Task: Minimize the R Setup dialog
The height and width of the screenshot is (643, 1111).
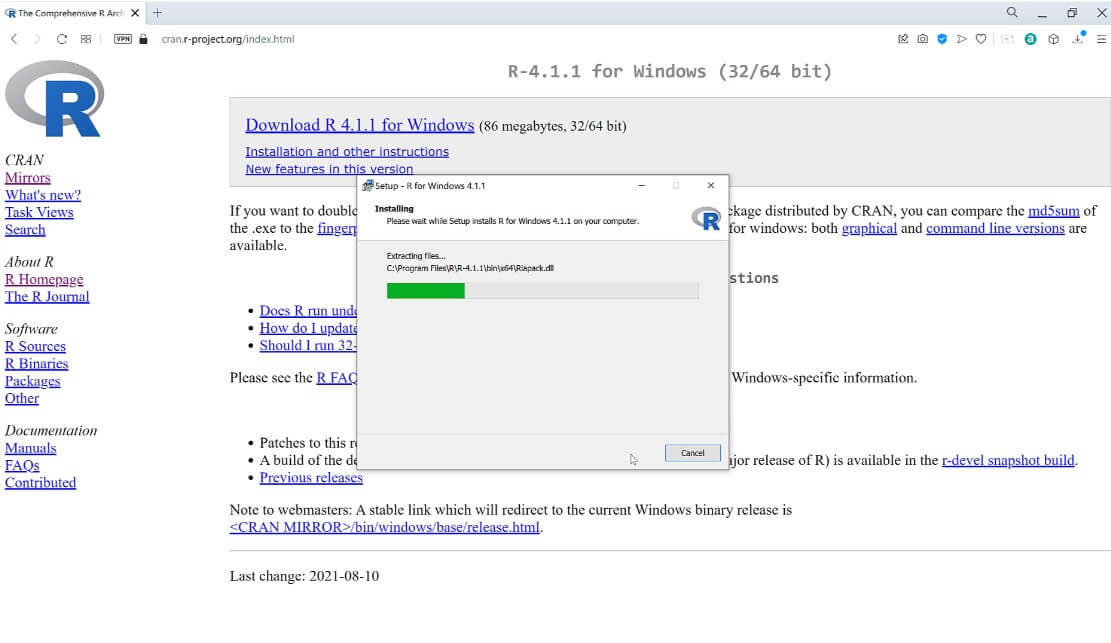Action: tap(641, 186)
